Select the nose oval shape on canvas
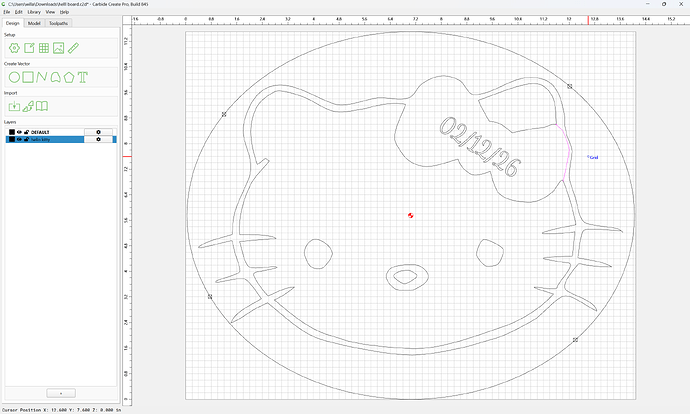Screen dimensions: 690x414 coord(407,278)
